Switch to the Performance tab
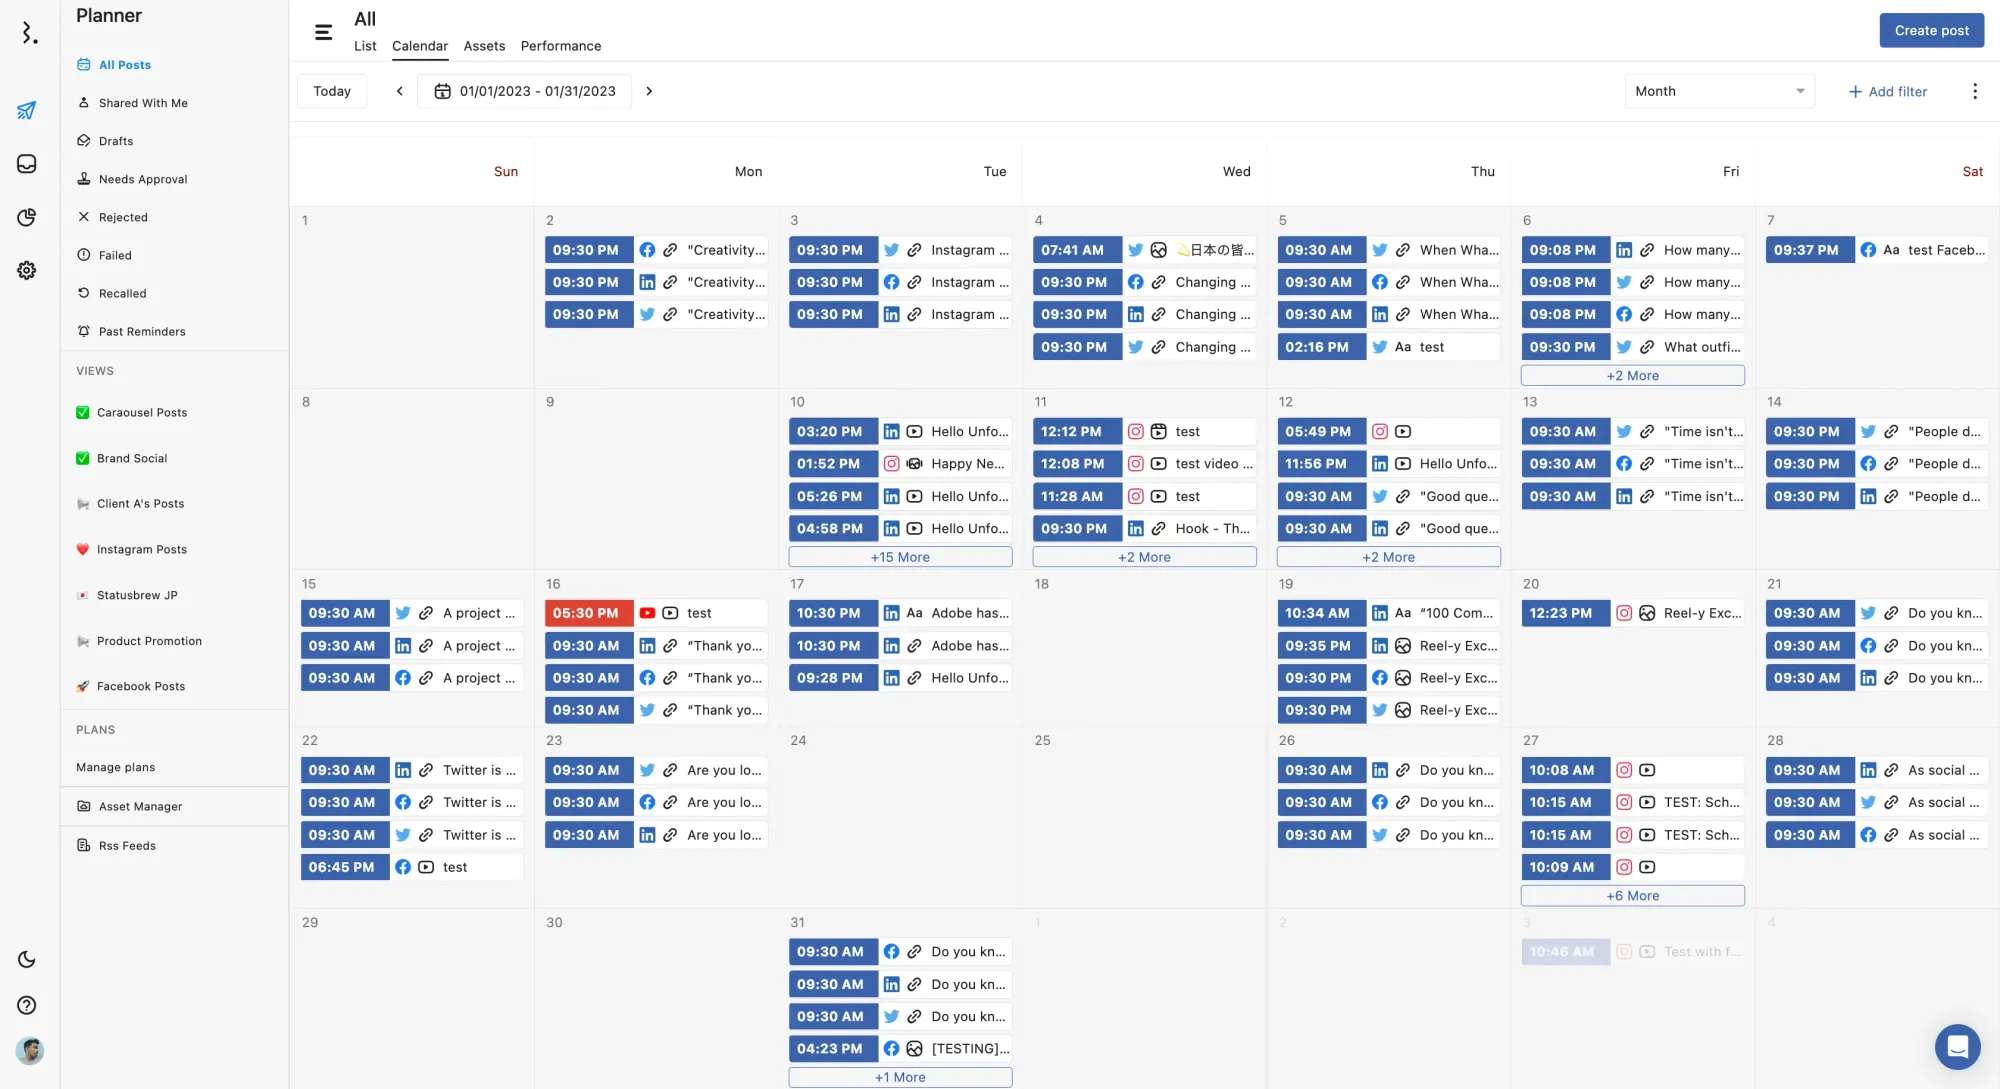2000x1089 pixels. (x=560, y=46)
